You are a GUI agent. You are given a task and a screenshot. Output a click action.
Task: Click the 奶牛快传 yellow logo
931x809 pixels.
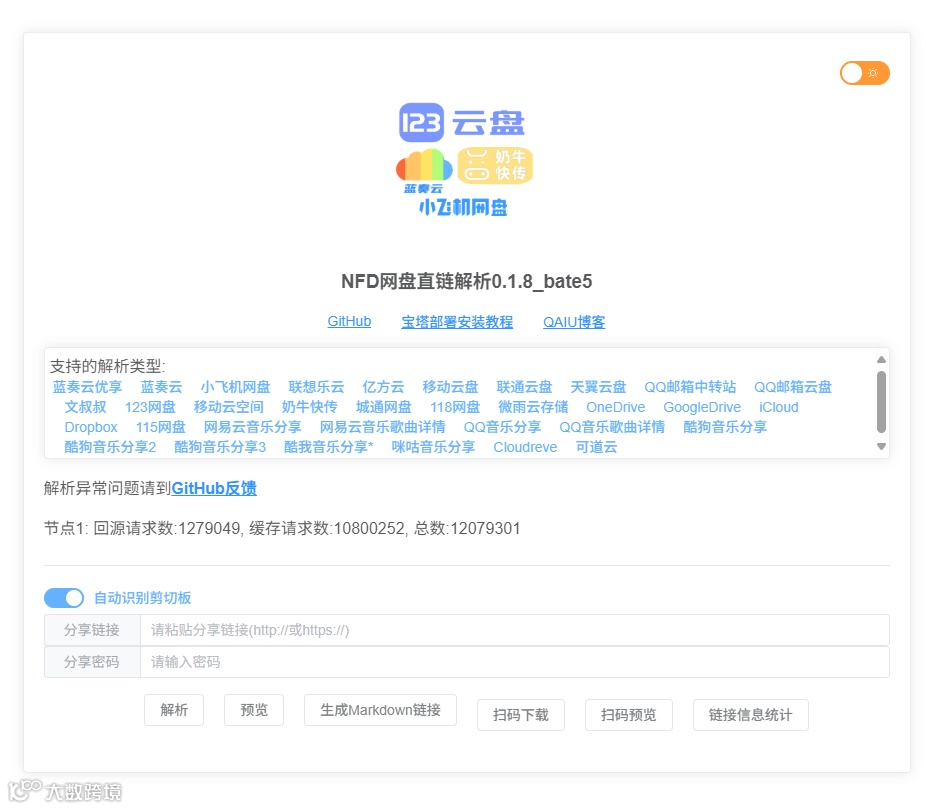tap(495, 165)
